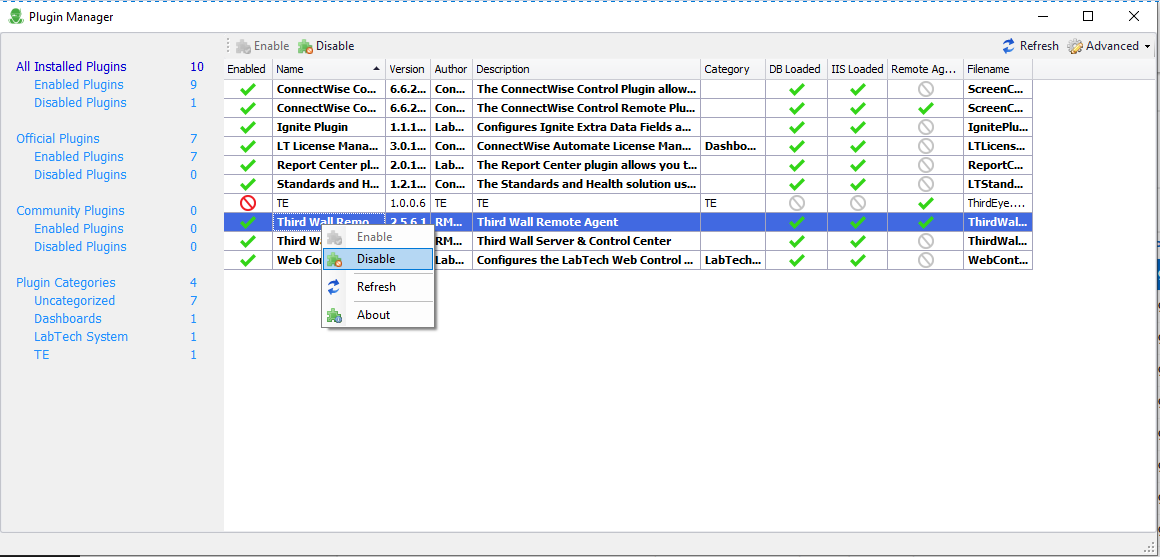Select the Dashbo... category cell
Screen dimensions: 1160x557
coord(732,146)
